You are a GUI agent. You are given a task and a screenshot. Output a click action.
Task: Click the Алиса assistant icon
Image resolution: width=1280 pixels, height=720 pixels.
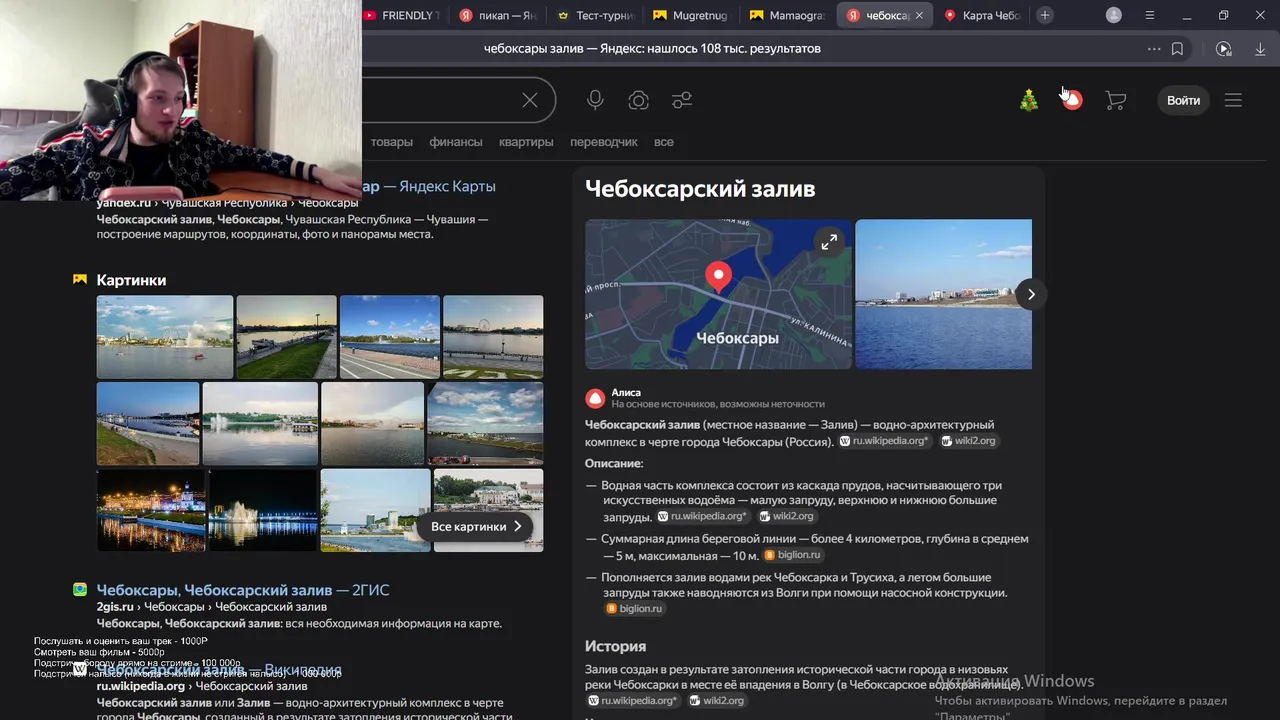595,398
